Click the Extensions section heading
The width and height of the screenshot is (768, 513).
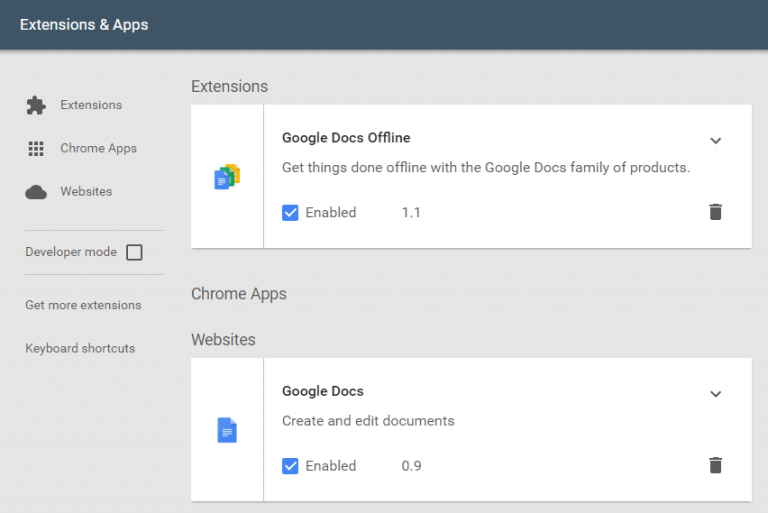229,86
